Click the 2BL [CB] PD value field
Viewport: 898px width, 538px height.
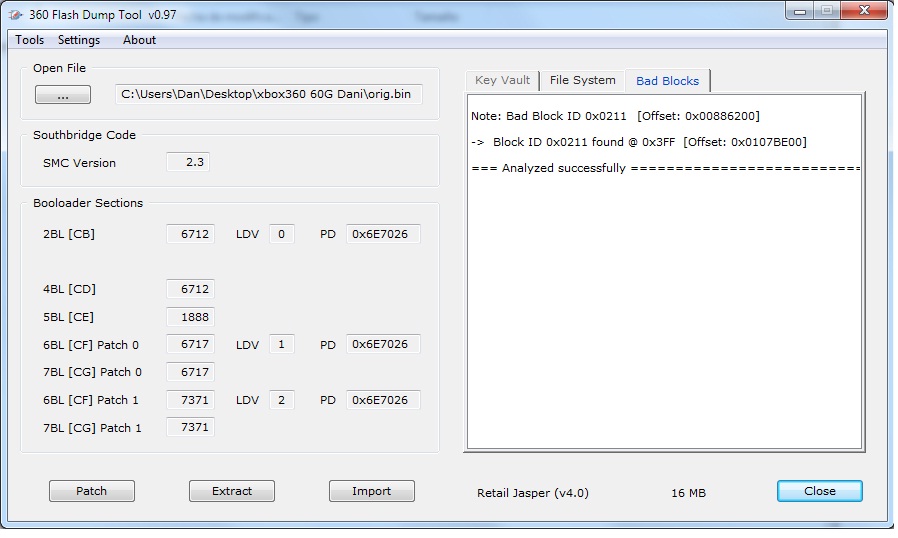[x=383, y=234]
